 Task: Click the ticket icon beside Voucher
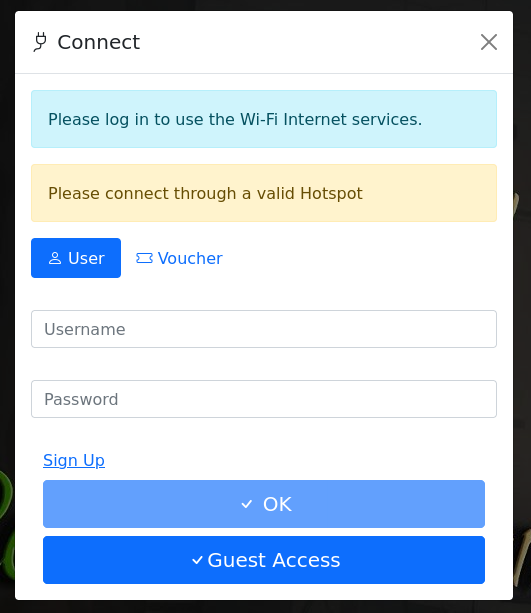pos(144,258)
